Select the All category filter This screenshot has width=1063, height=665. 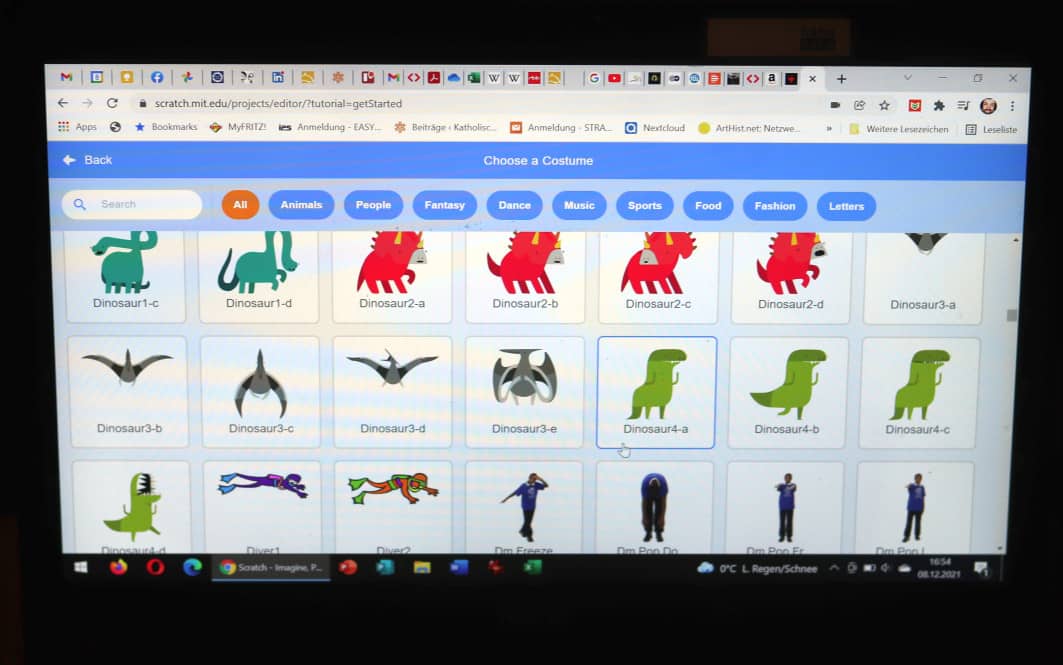tap(240, 205)
